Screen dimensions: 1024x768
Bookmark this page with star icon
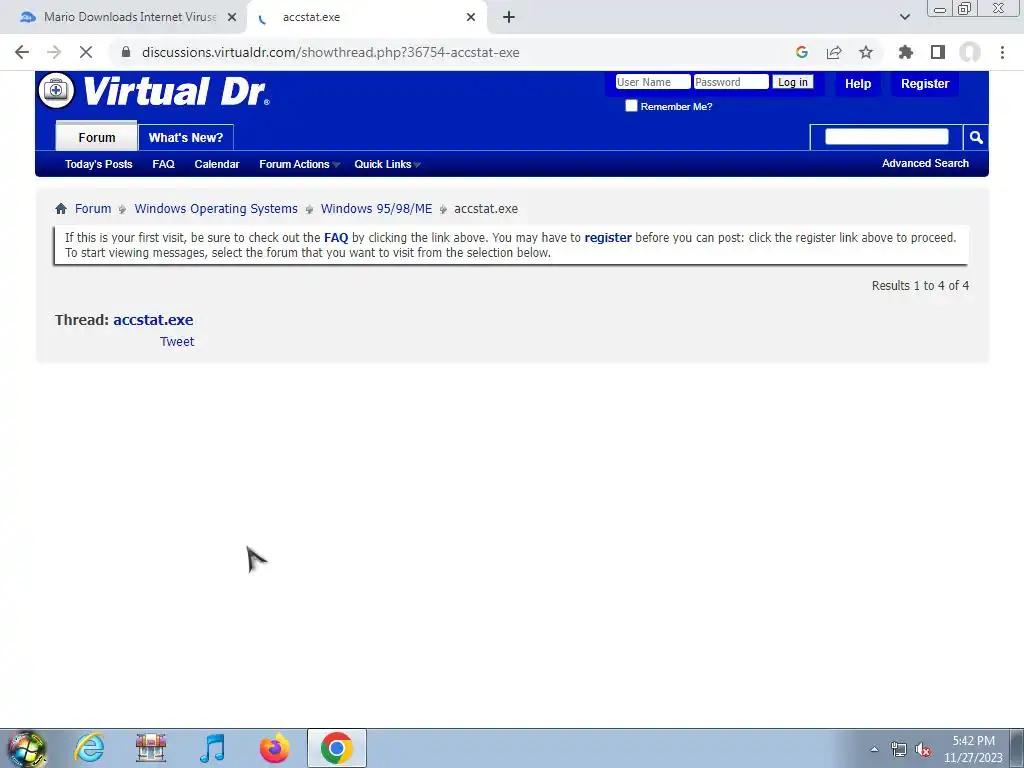click(866, 52)
